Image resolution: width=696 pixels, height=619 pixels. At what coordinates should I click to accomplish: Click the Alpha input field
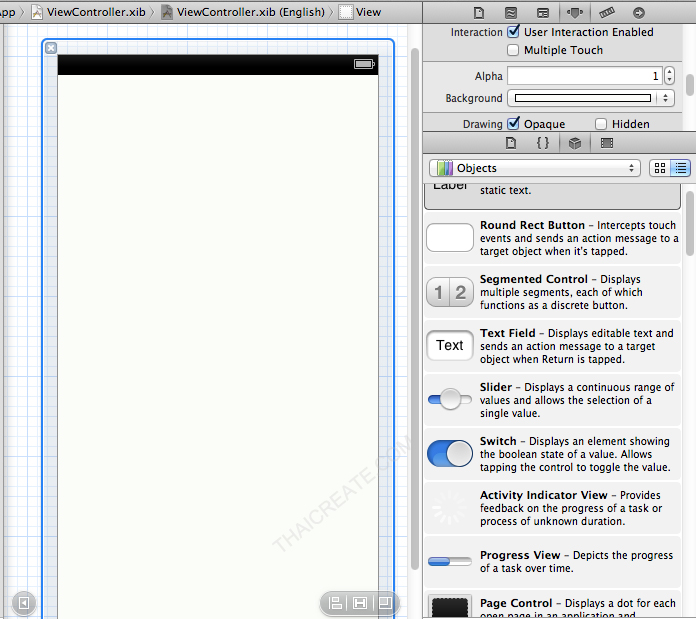[585, 76]
